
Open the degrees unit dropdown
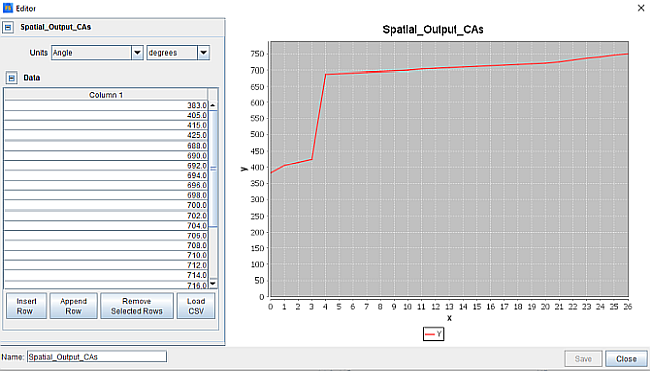[x=204, y=53]
